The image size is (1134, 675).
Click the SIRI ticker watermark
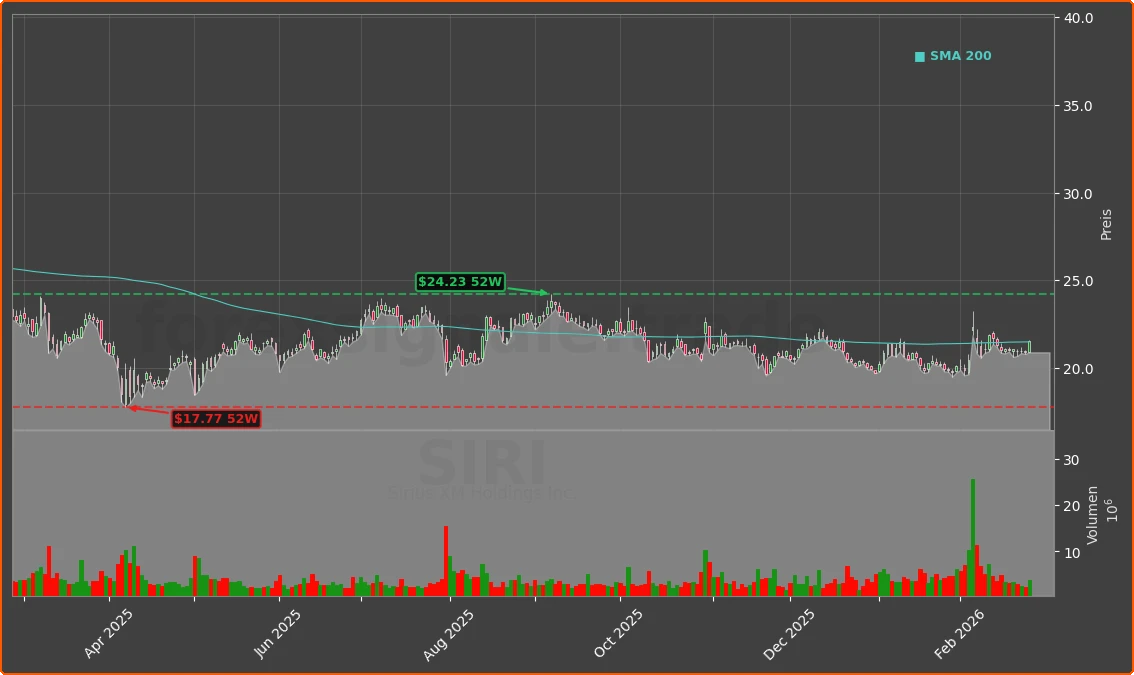[482, 465]
